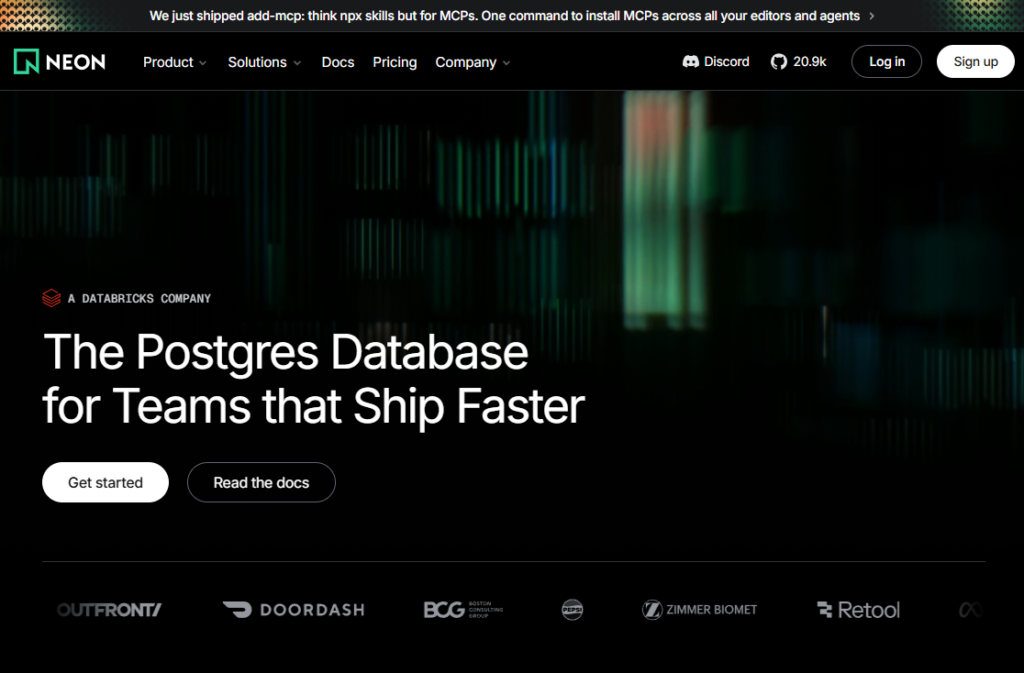Click the Get started button

[x=105, y=482]
